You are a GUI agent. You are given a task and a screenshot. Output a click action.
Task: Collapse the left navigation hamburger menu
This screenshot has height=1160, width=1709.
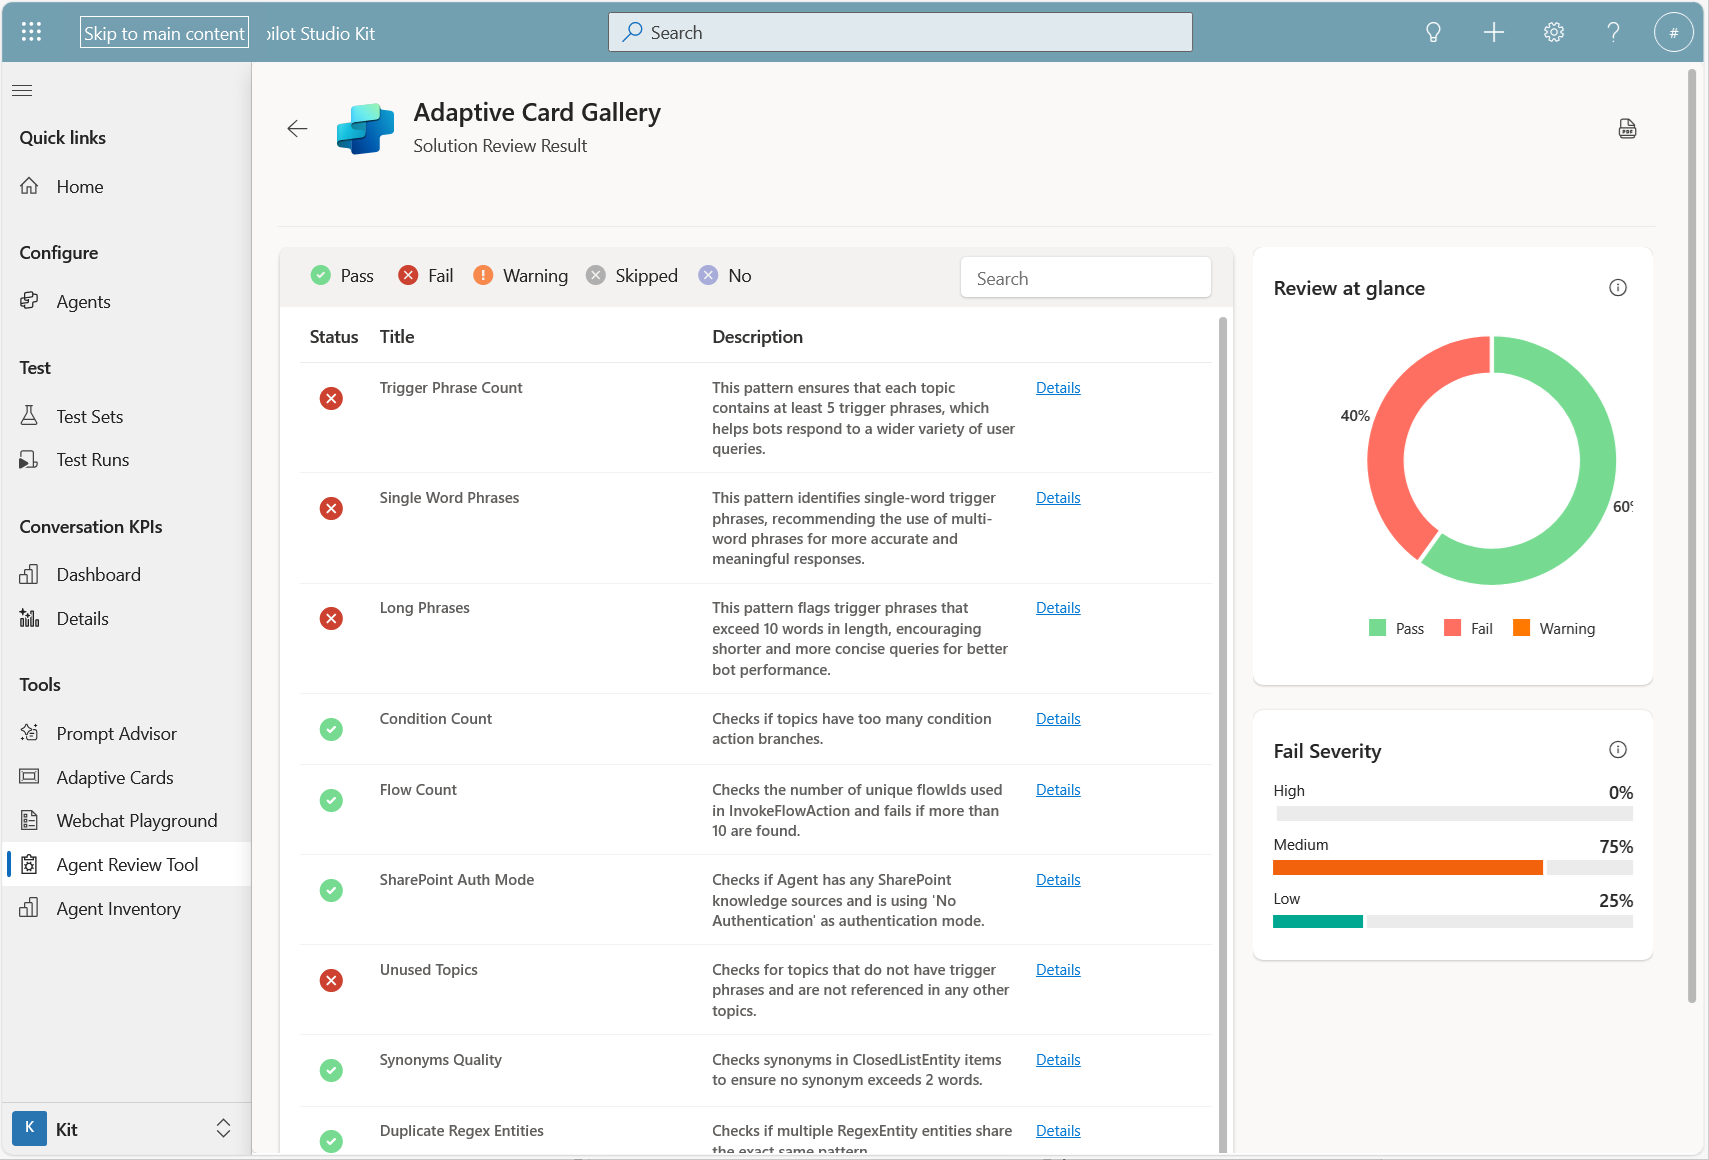pyautogui.click(x=22, y=91)
